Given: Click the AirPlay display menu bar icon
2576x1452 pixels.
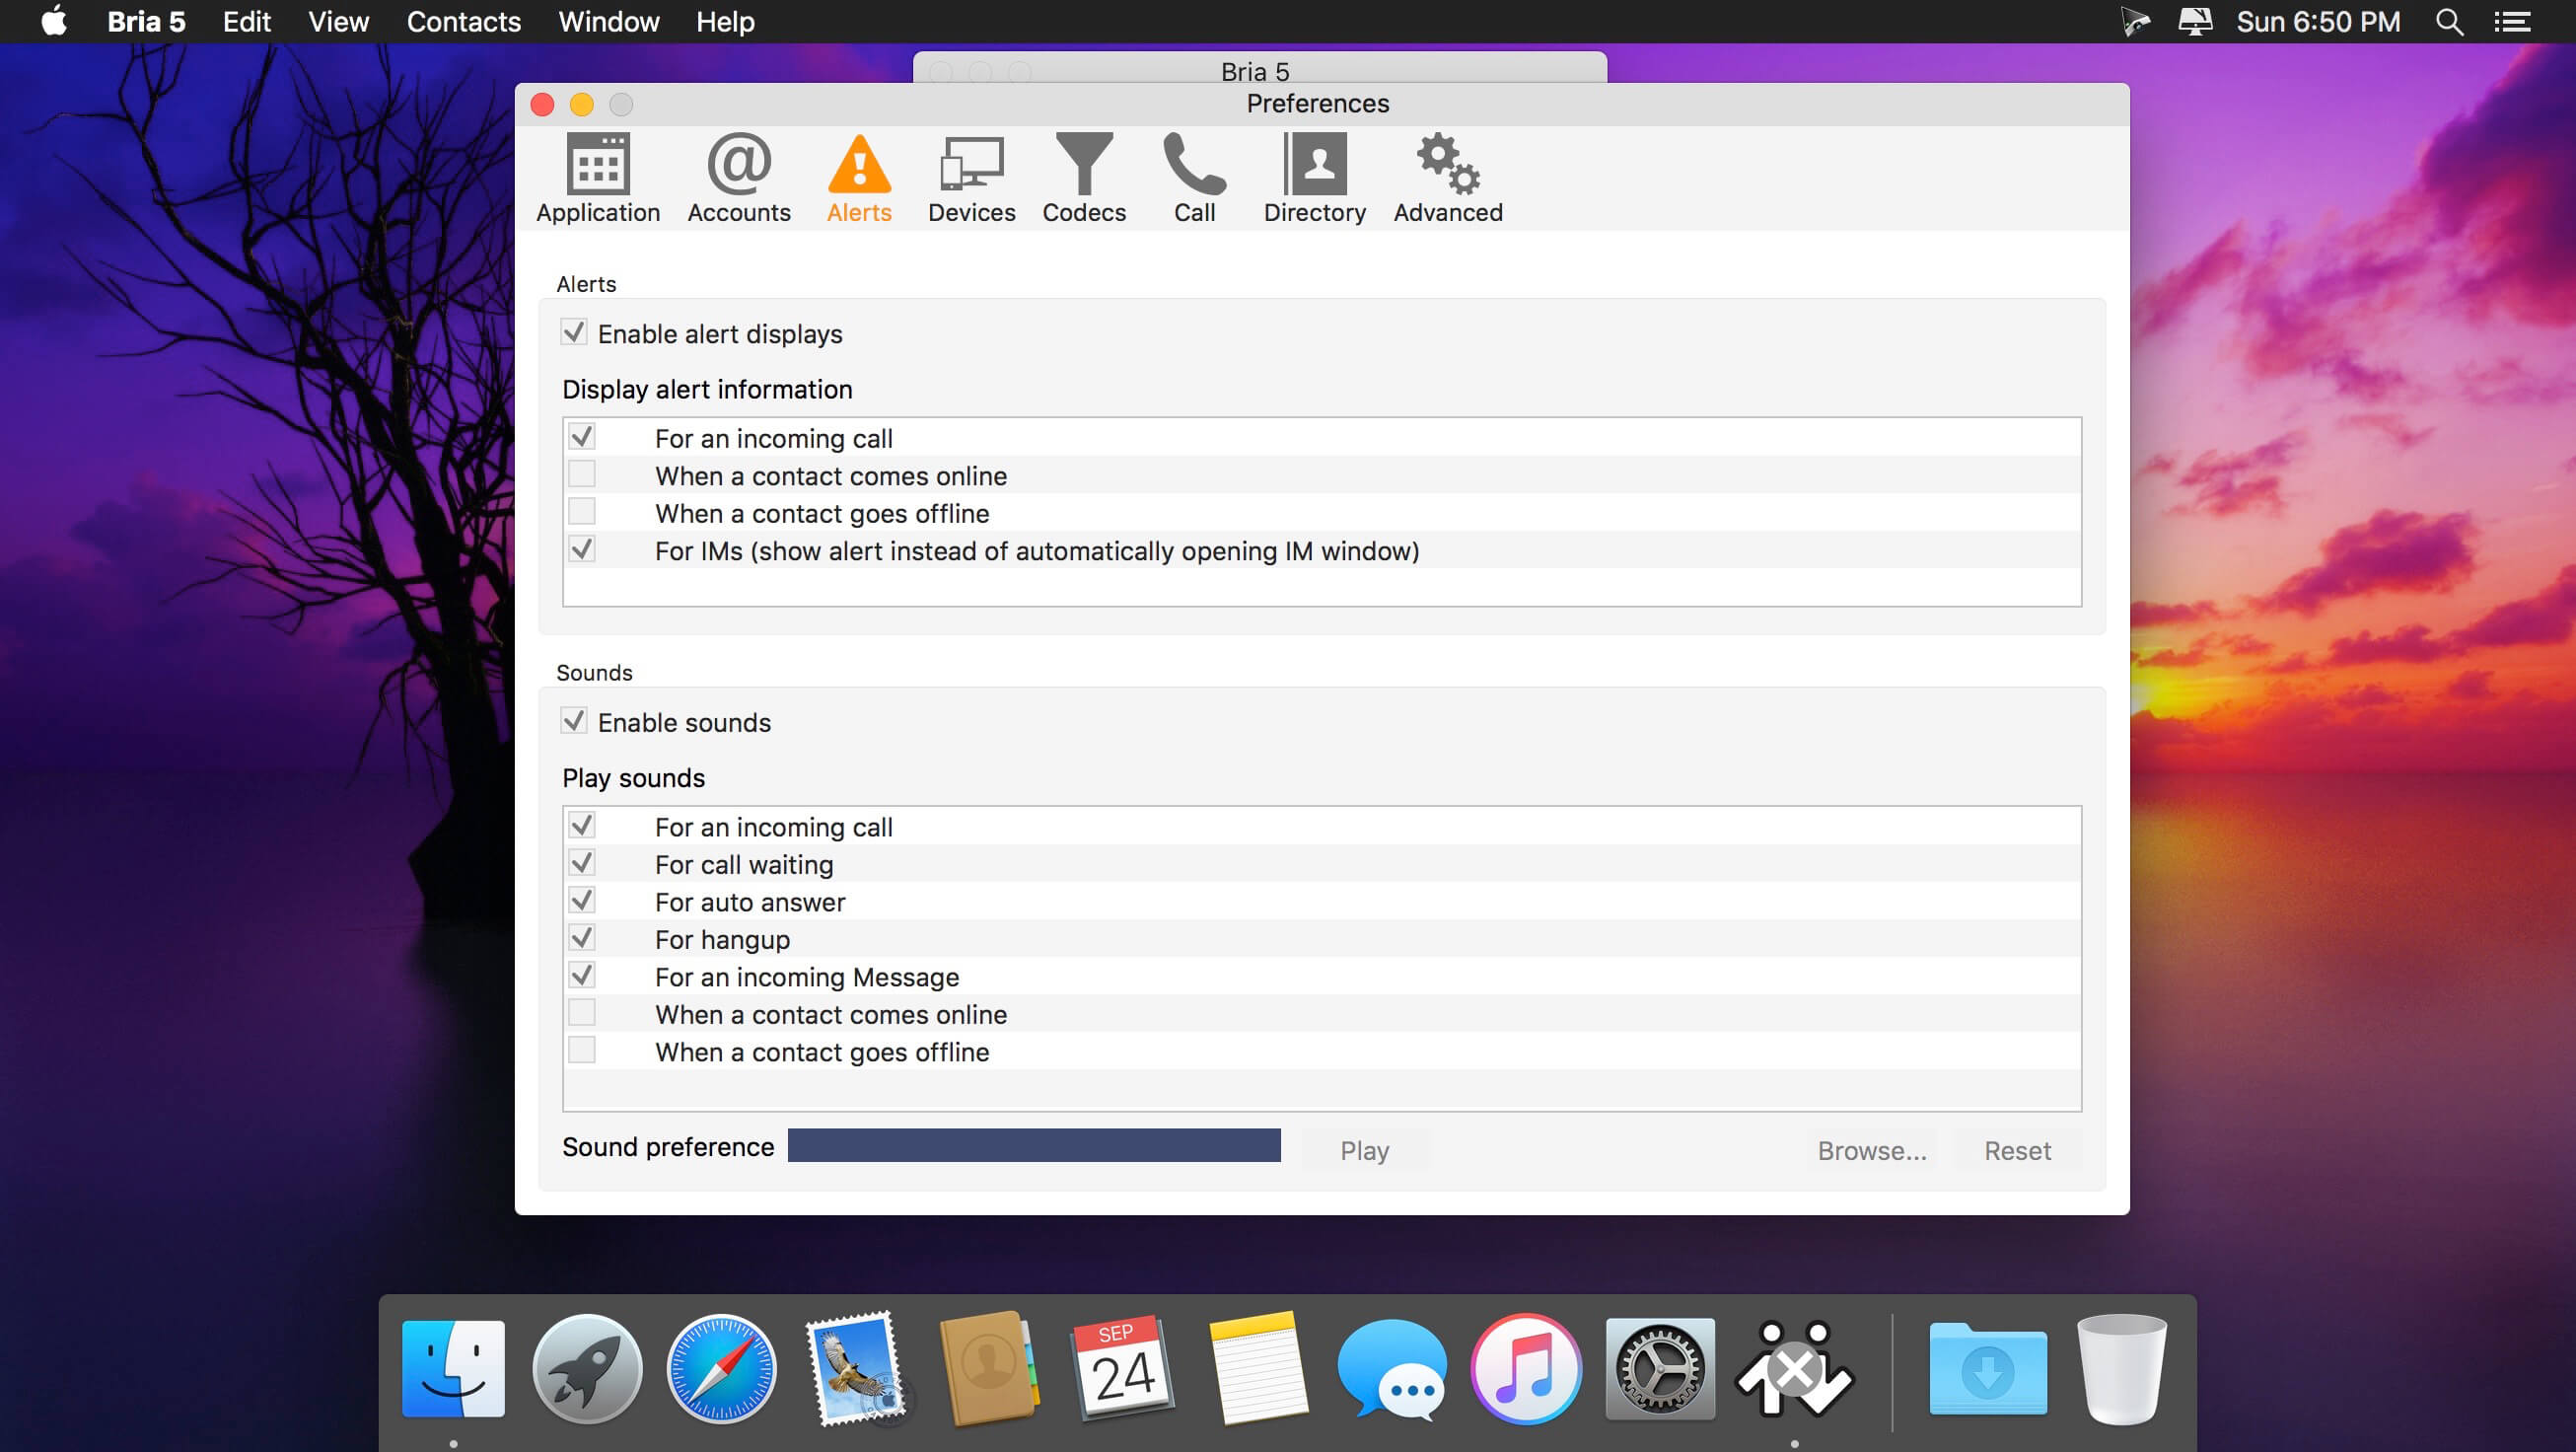Looking at the screenshot, I should click(2195, 22).
